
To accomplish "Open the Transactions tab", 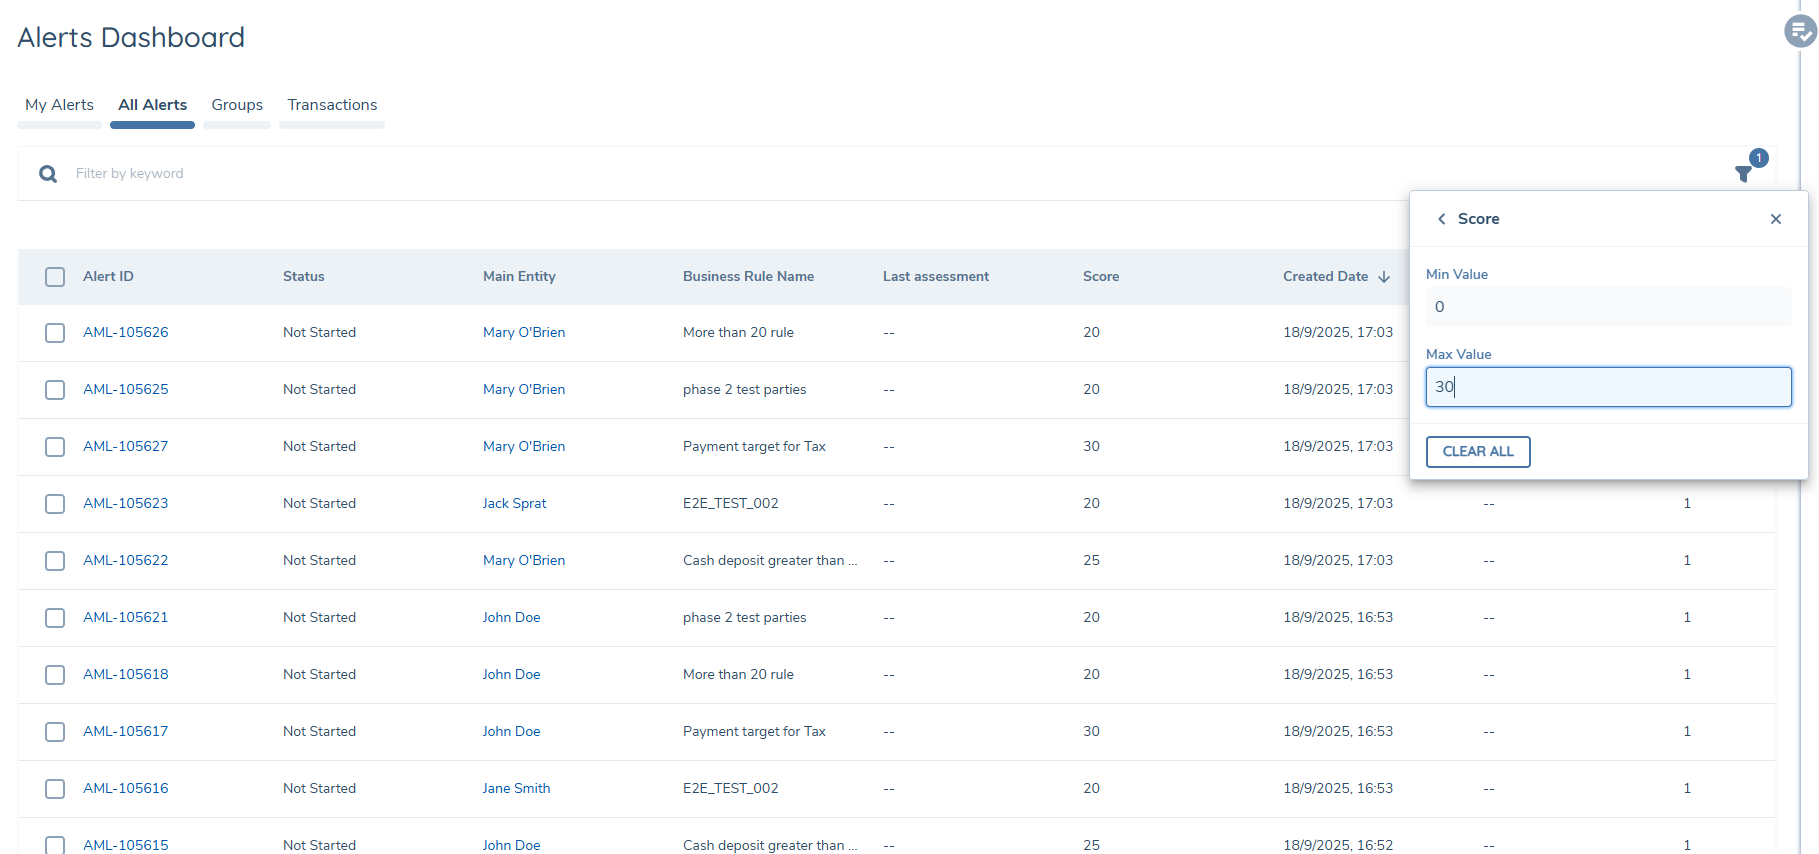I will (x=332, y=105).
